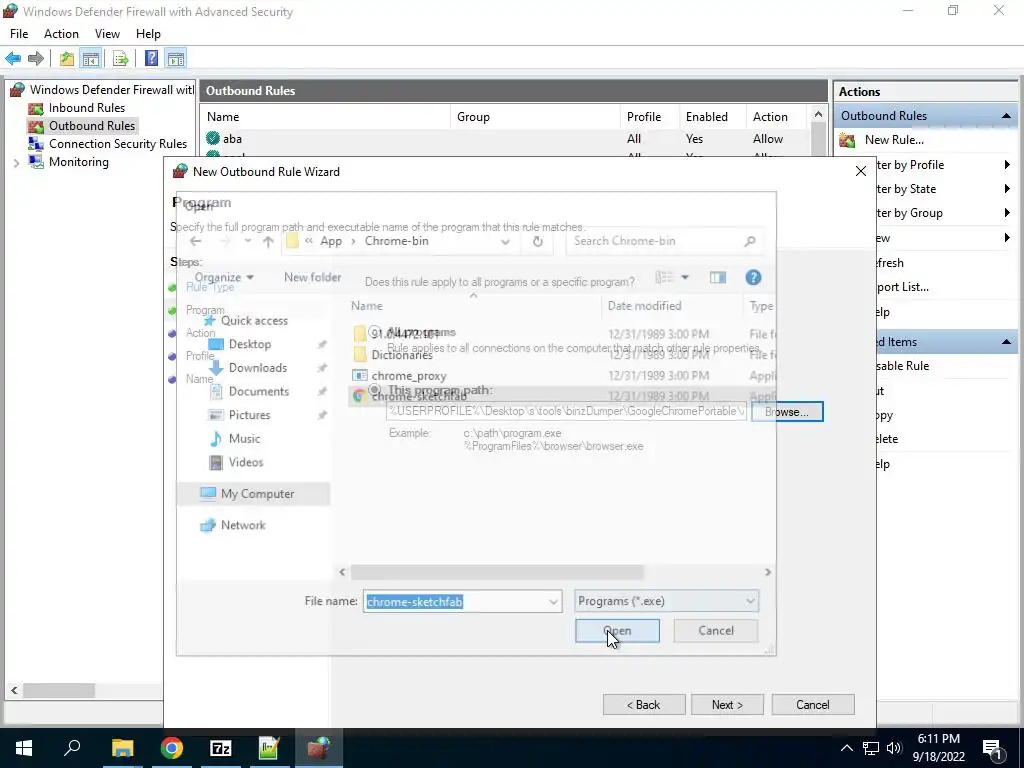The image size is (1024, 768).
Task: Click Cancel in the Open file dialog
Action: coord(716,631)
